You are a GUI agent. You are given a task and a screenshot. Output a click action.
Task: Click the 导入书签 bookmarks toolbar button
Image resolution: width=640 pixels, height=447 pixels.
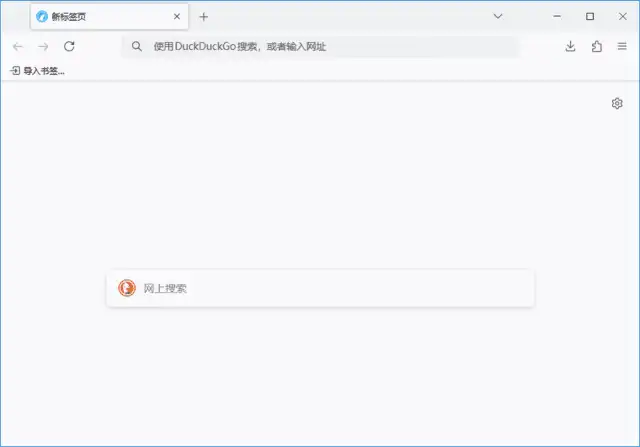click(x=37, y=71)
